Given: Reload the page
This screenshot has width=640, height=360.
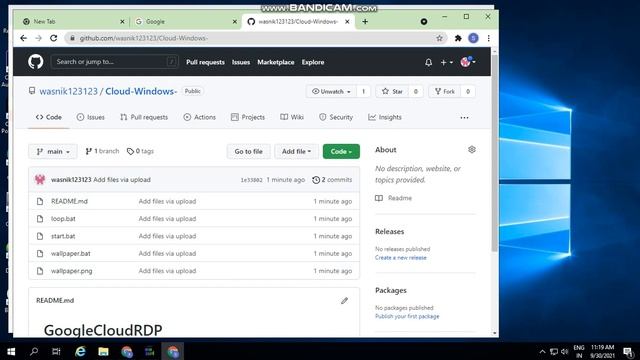Looking at the screenshot, I should (x=53, y=38).
